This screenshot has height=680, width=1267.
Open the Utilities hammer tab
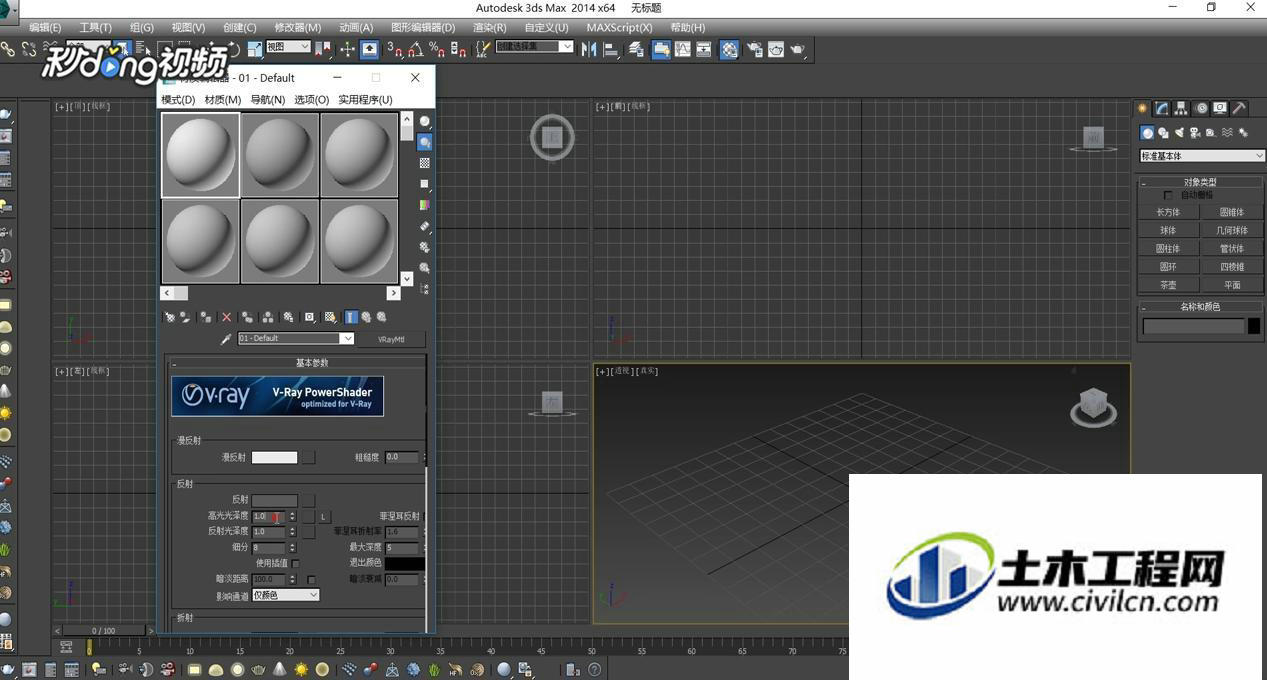(1239, 108)
